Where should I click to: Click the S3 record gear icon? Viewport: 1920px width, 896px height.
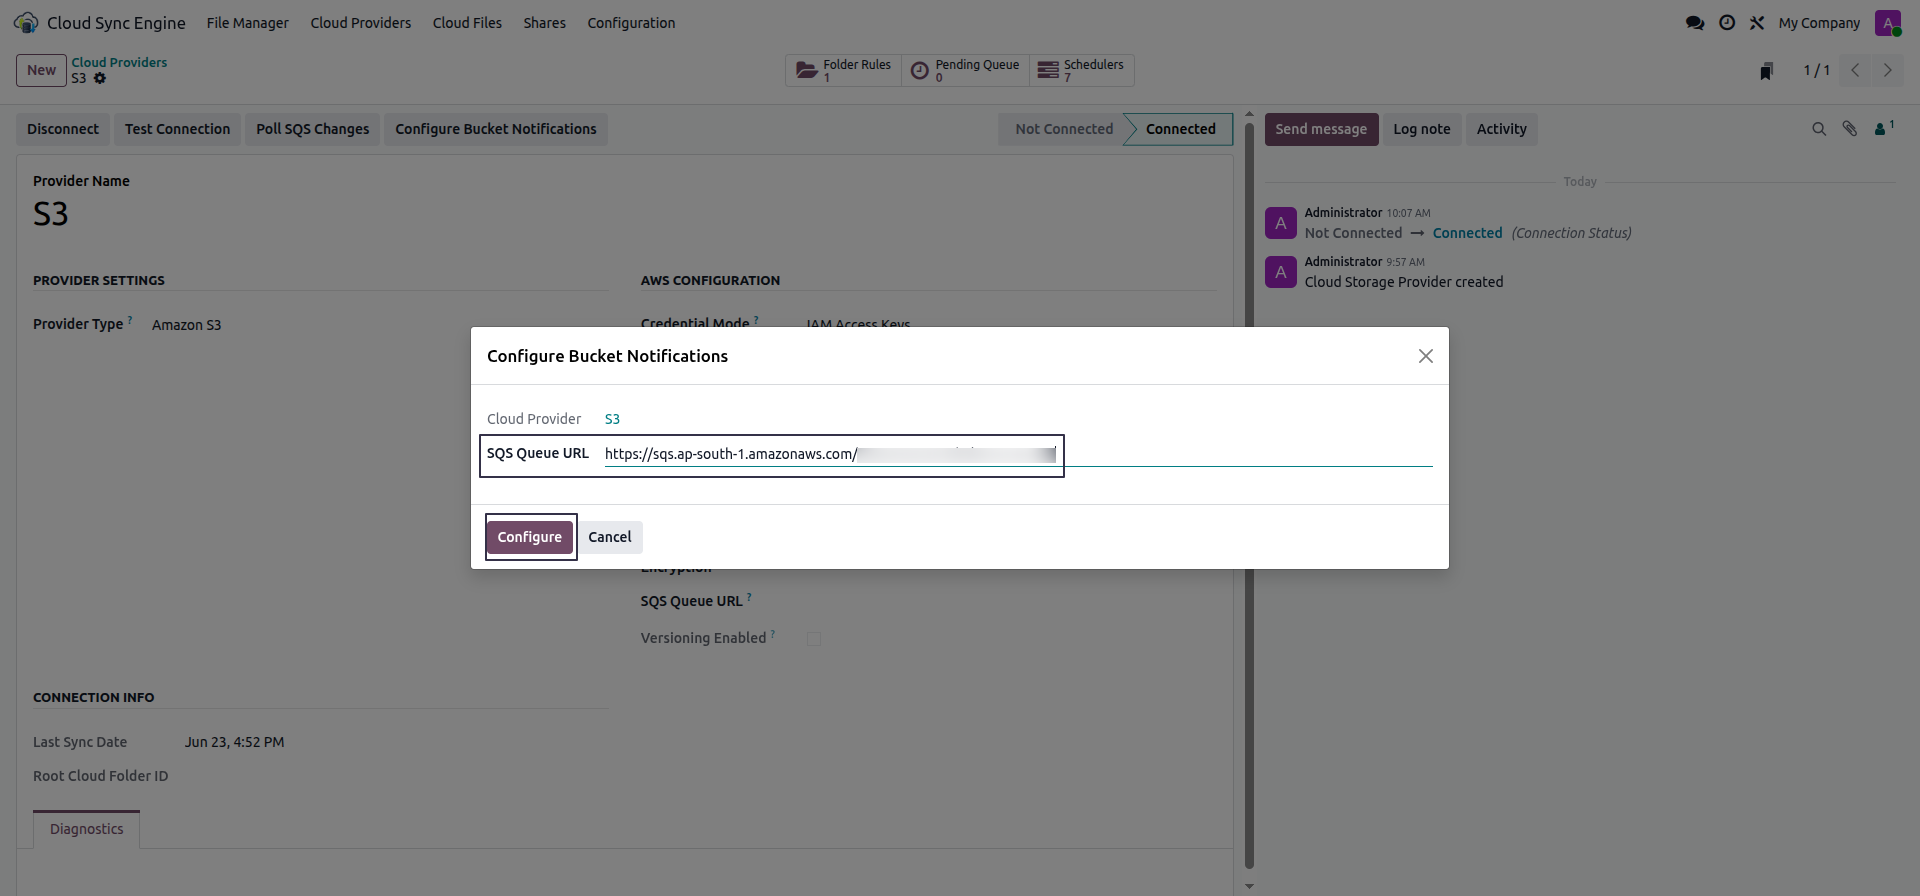coord(100,78)
